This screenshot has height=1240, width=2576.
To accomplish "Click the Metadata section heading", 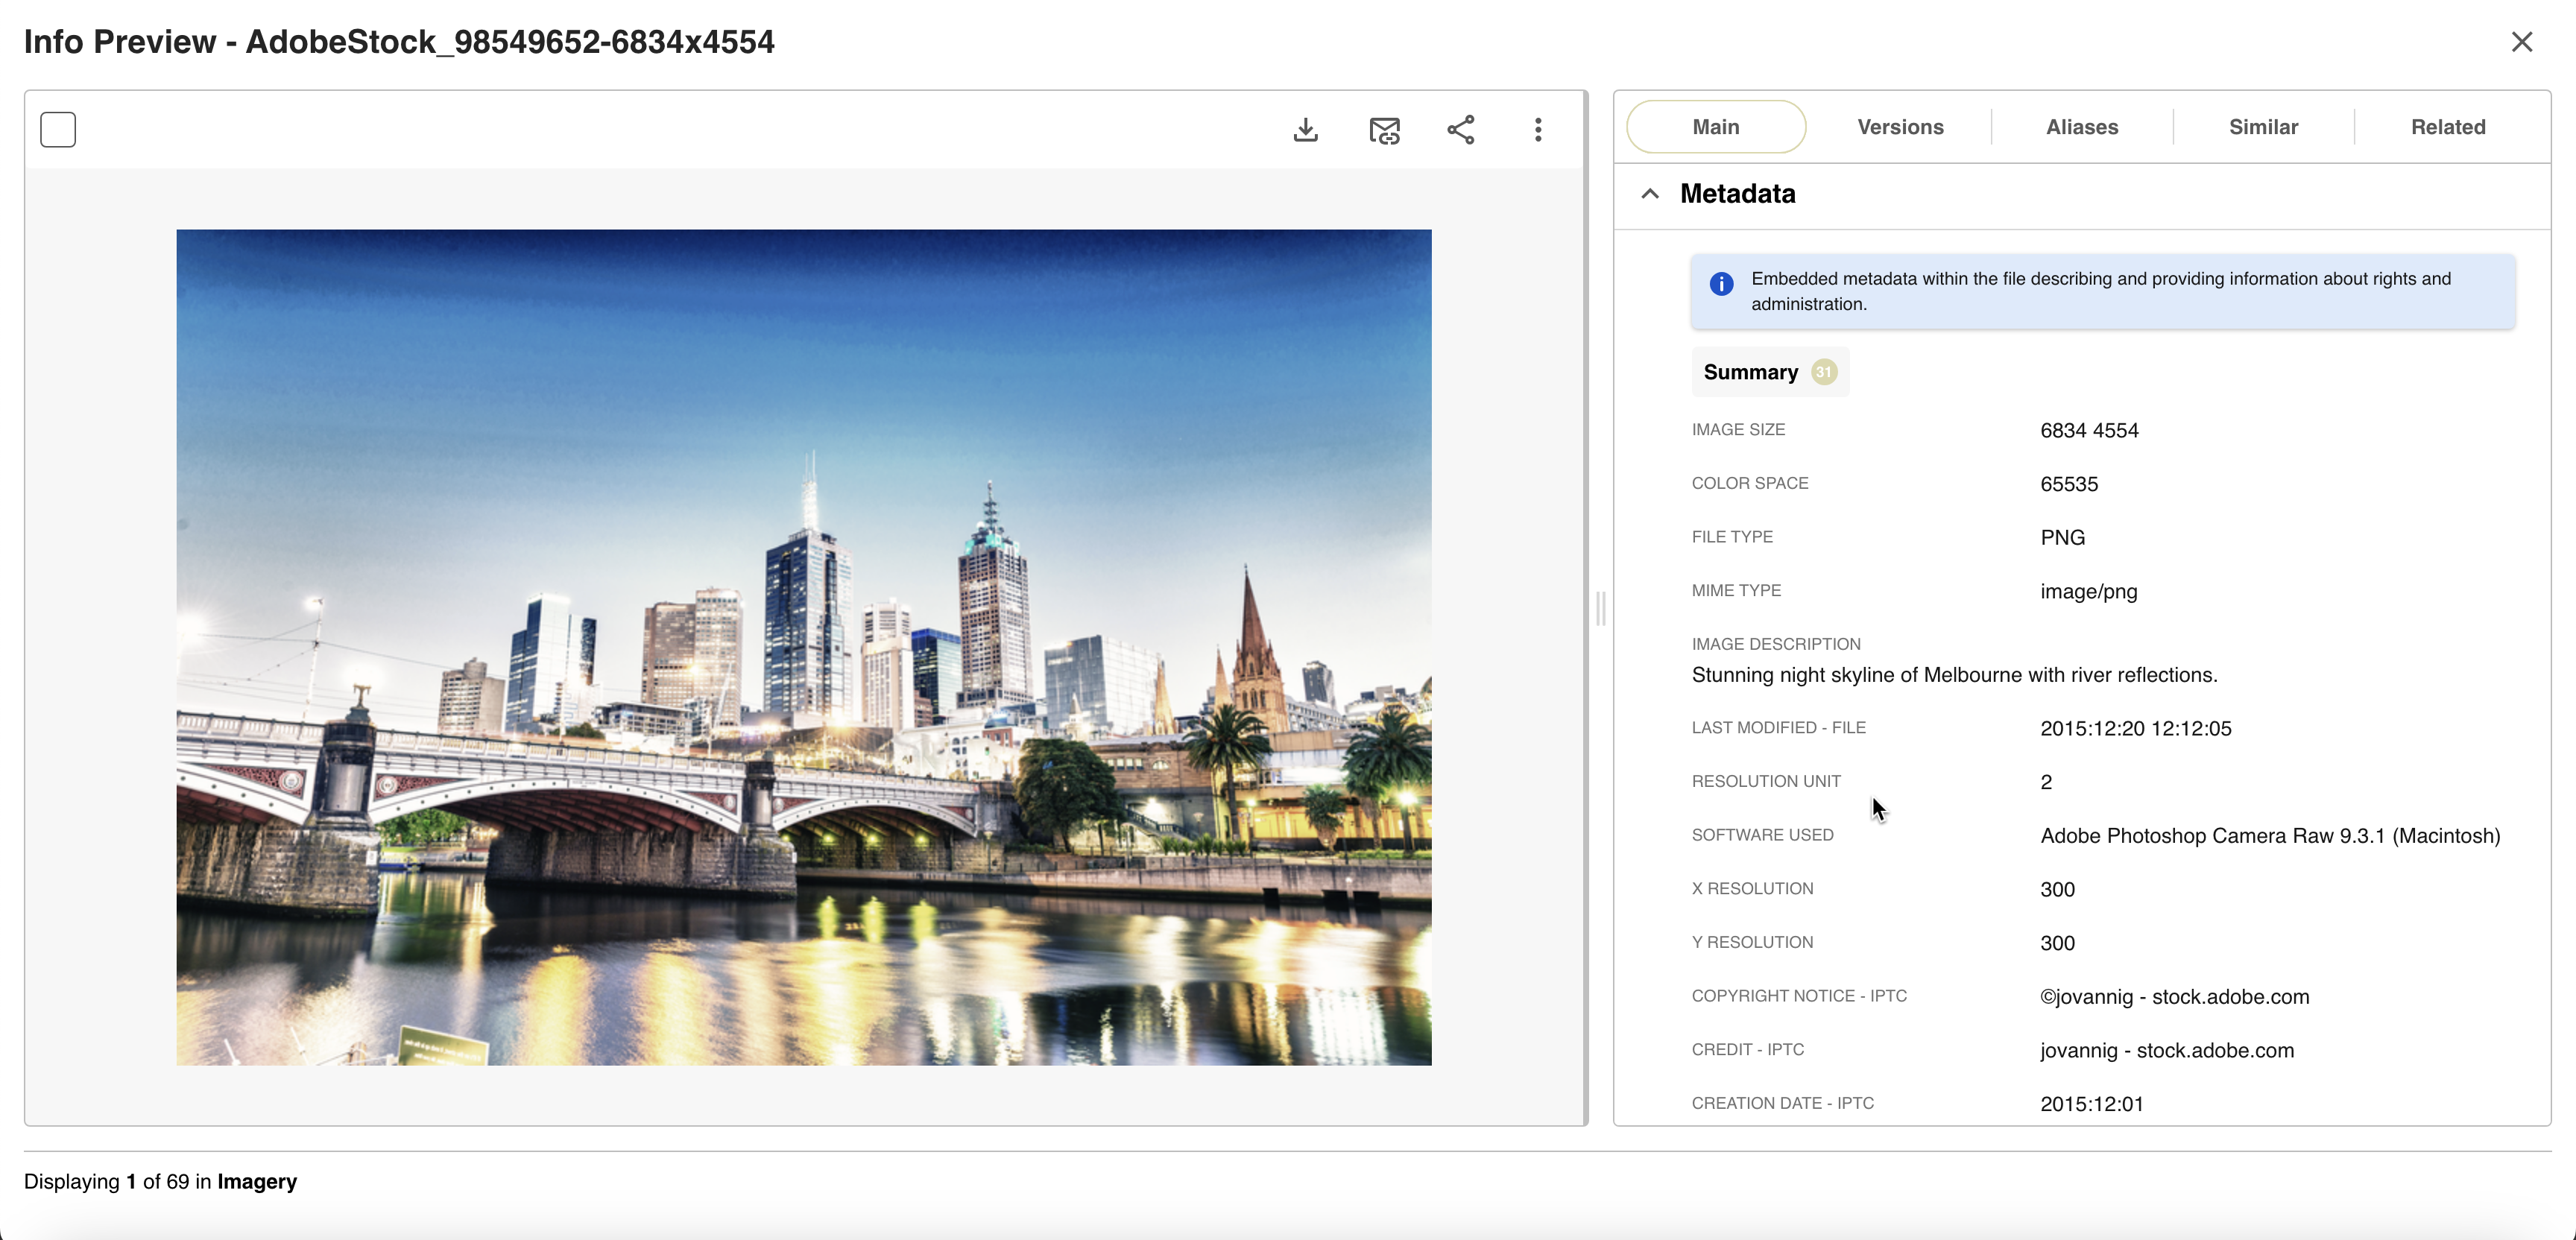I will coord(1737,194).
